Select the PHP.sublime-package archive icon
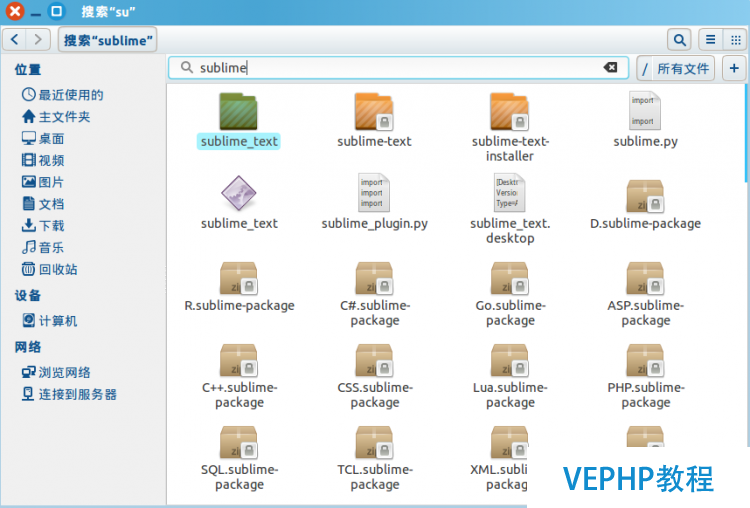Viewport: 750px width, 508px height. (x=645, y=360)
